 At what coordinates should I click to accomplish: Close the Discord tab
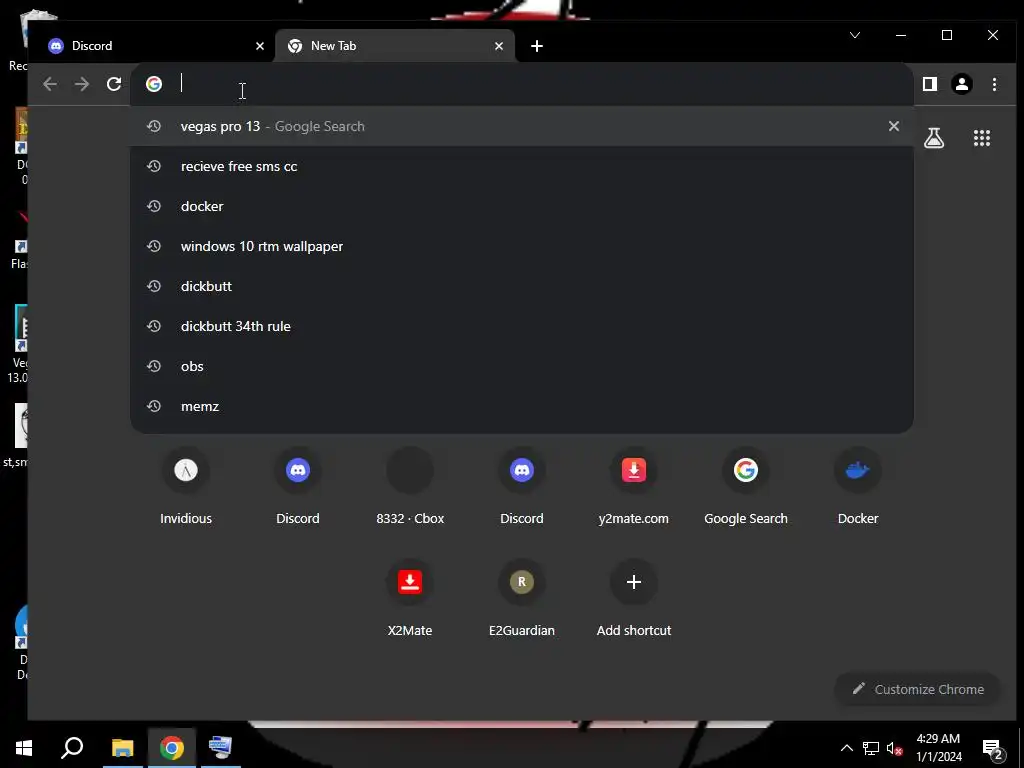click(260, 46)
